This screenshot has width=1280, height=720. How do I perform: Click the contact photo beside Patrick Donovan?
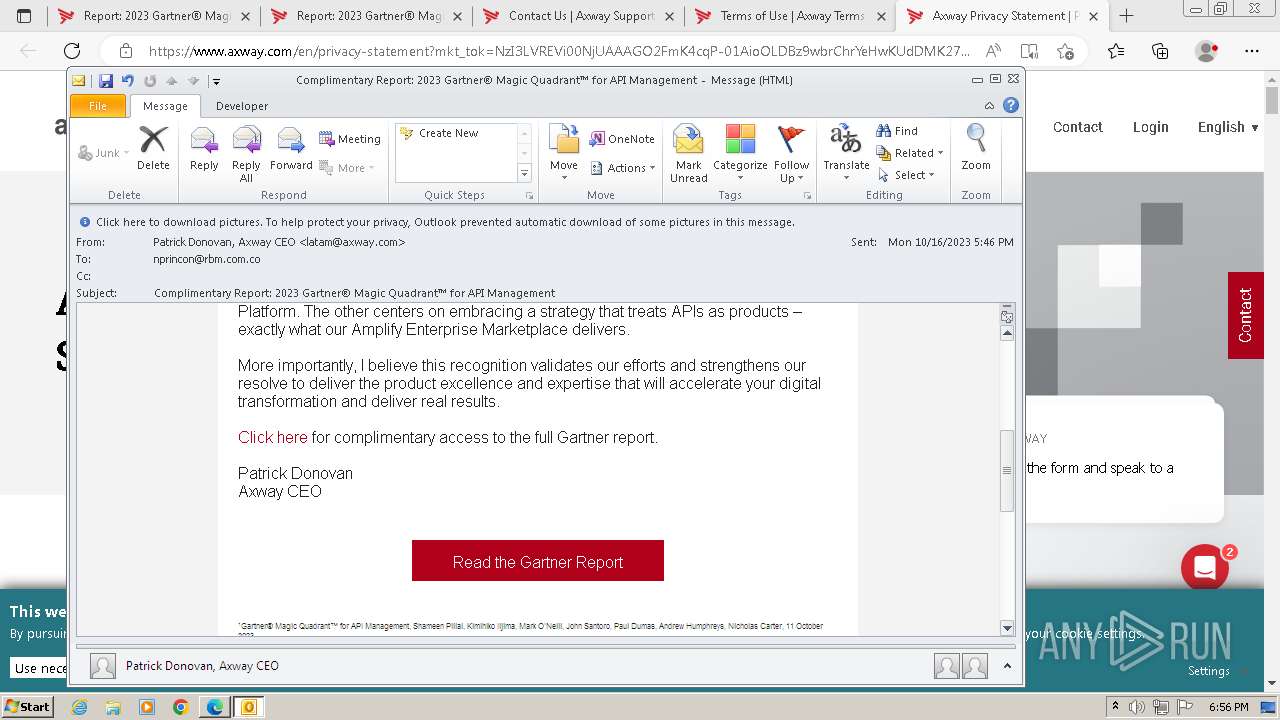[102, 666]
